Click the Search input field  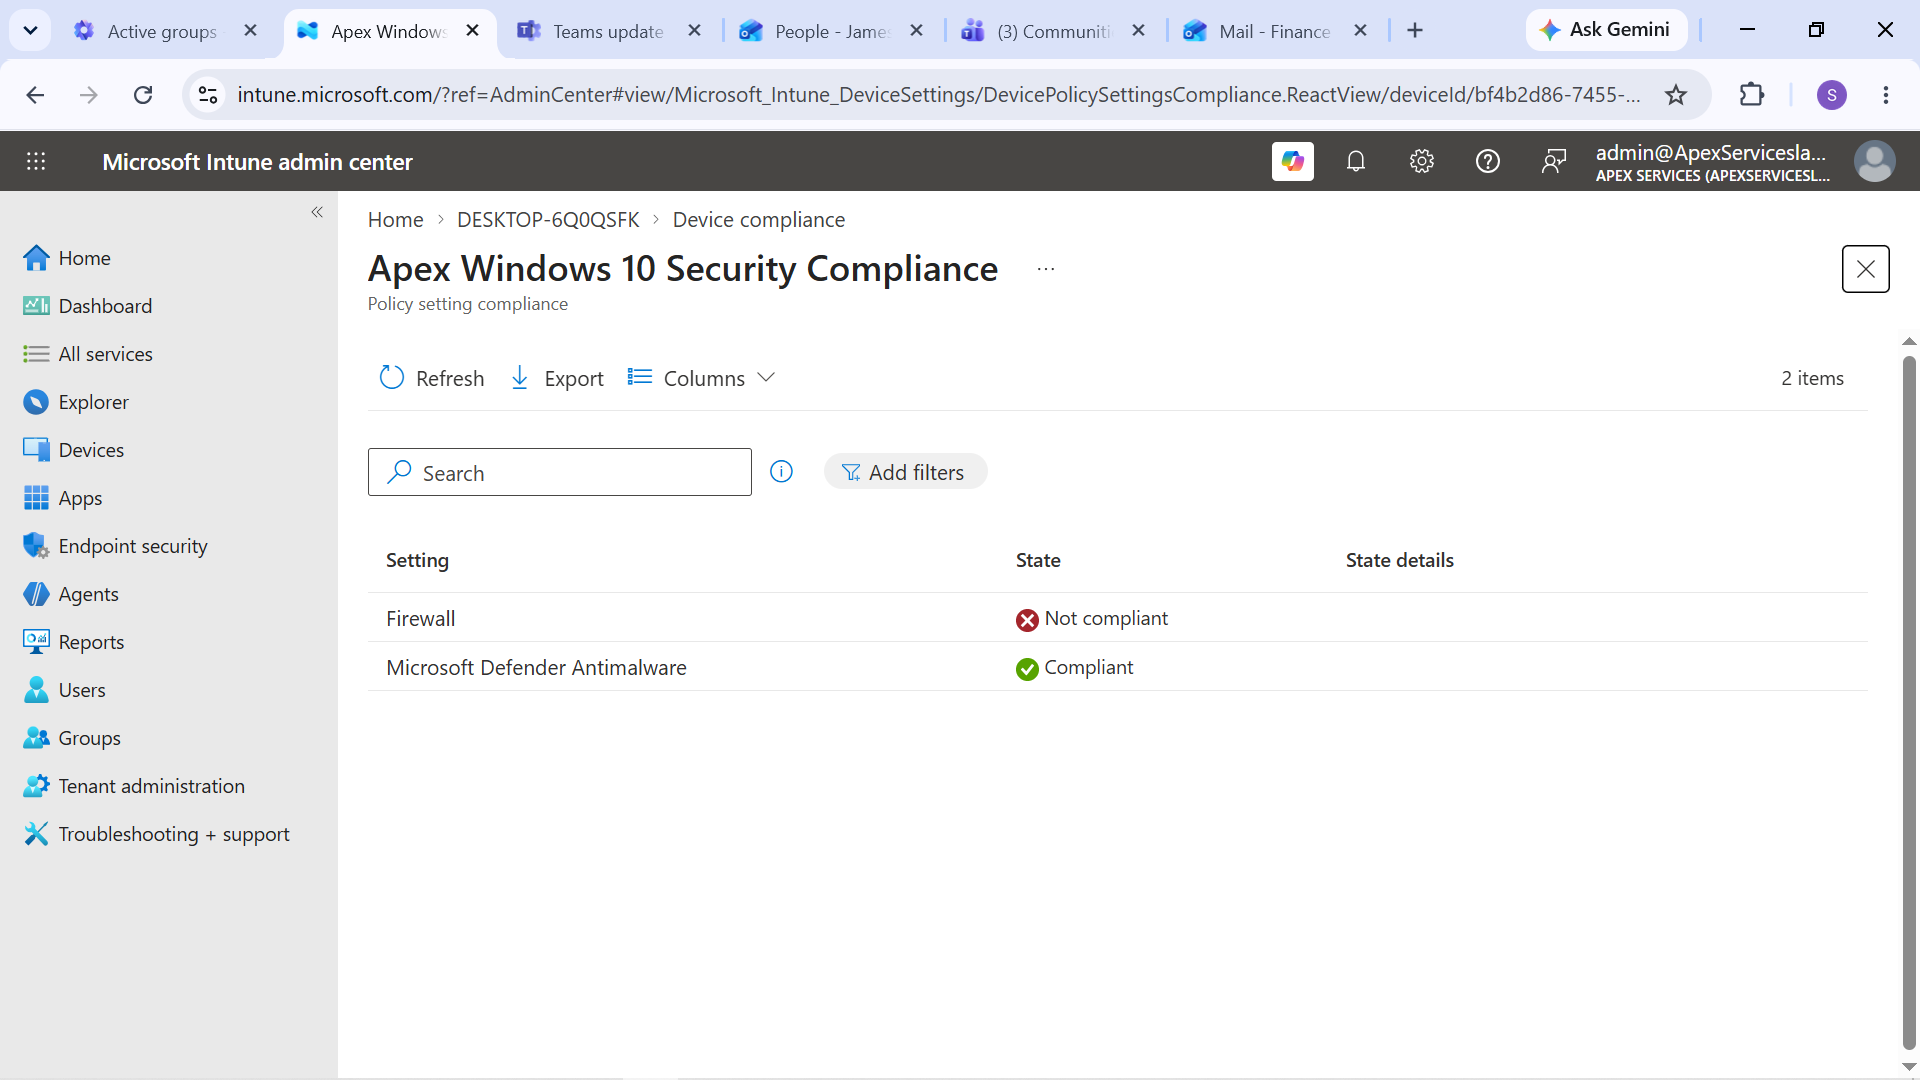559,472
